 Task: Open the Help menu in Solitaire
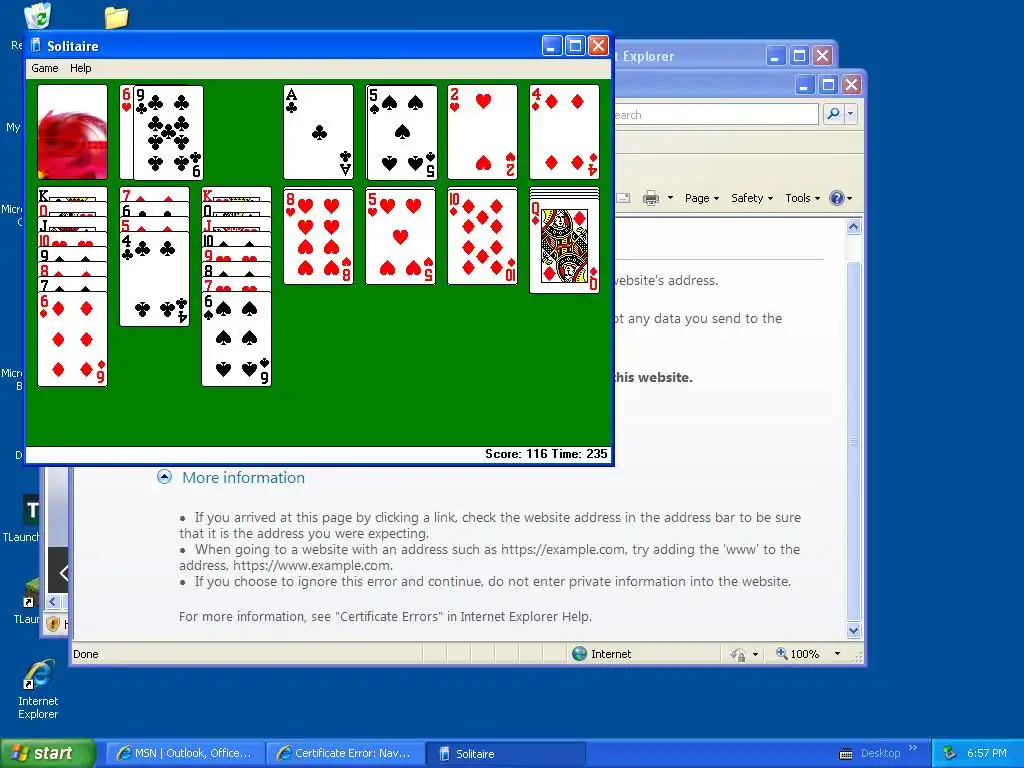pos(80,68)
